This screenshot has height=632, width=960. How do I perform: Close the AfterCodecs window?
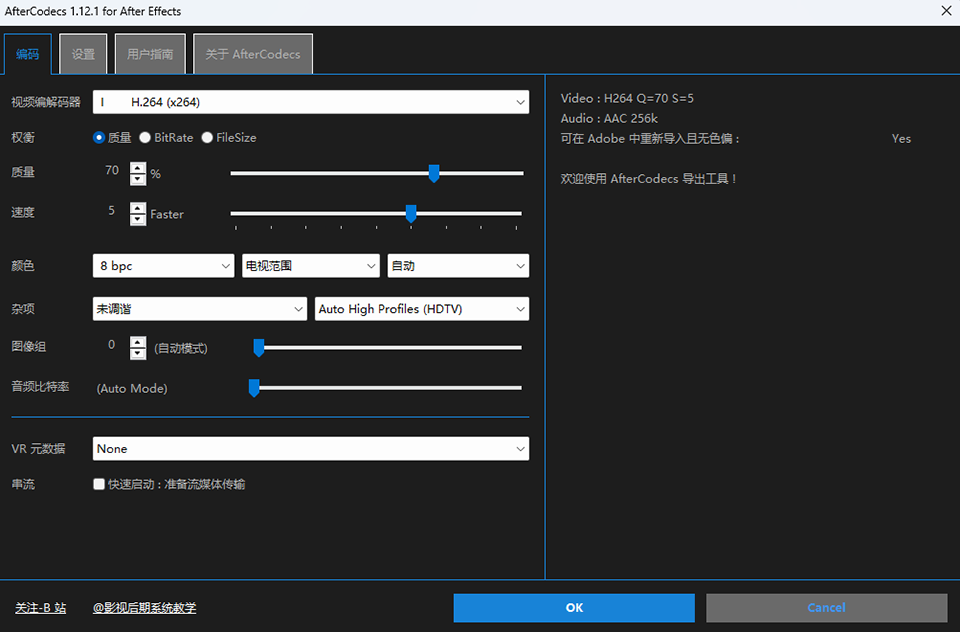946,11
